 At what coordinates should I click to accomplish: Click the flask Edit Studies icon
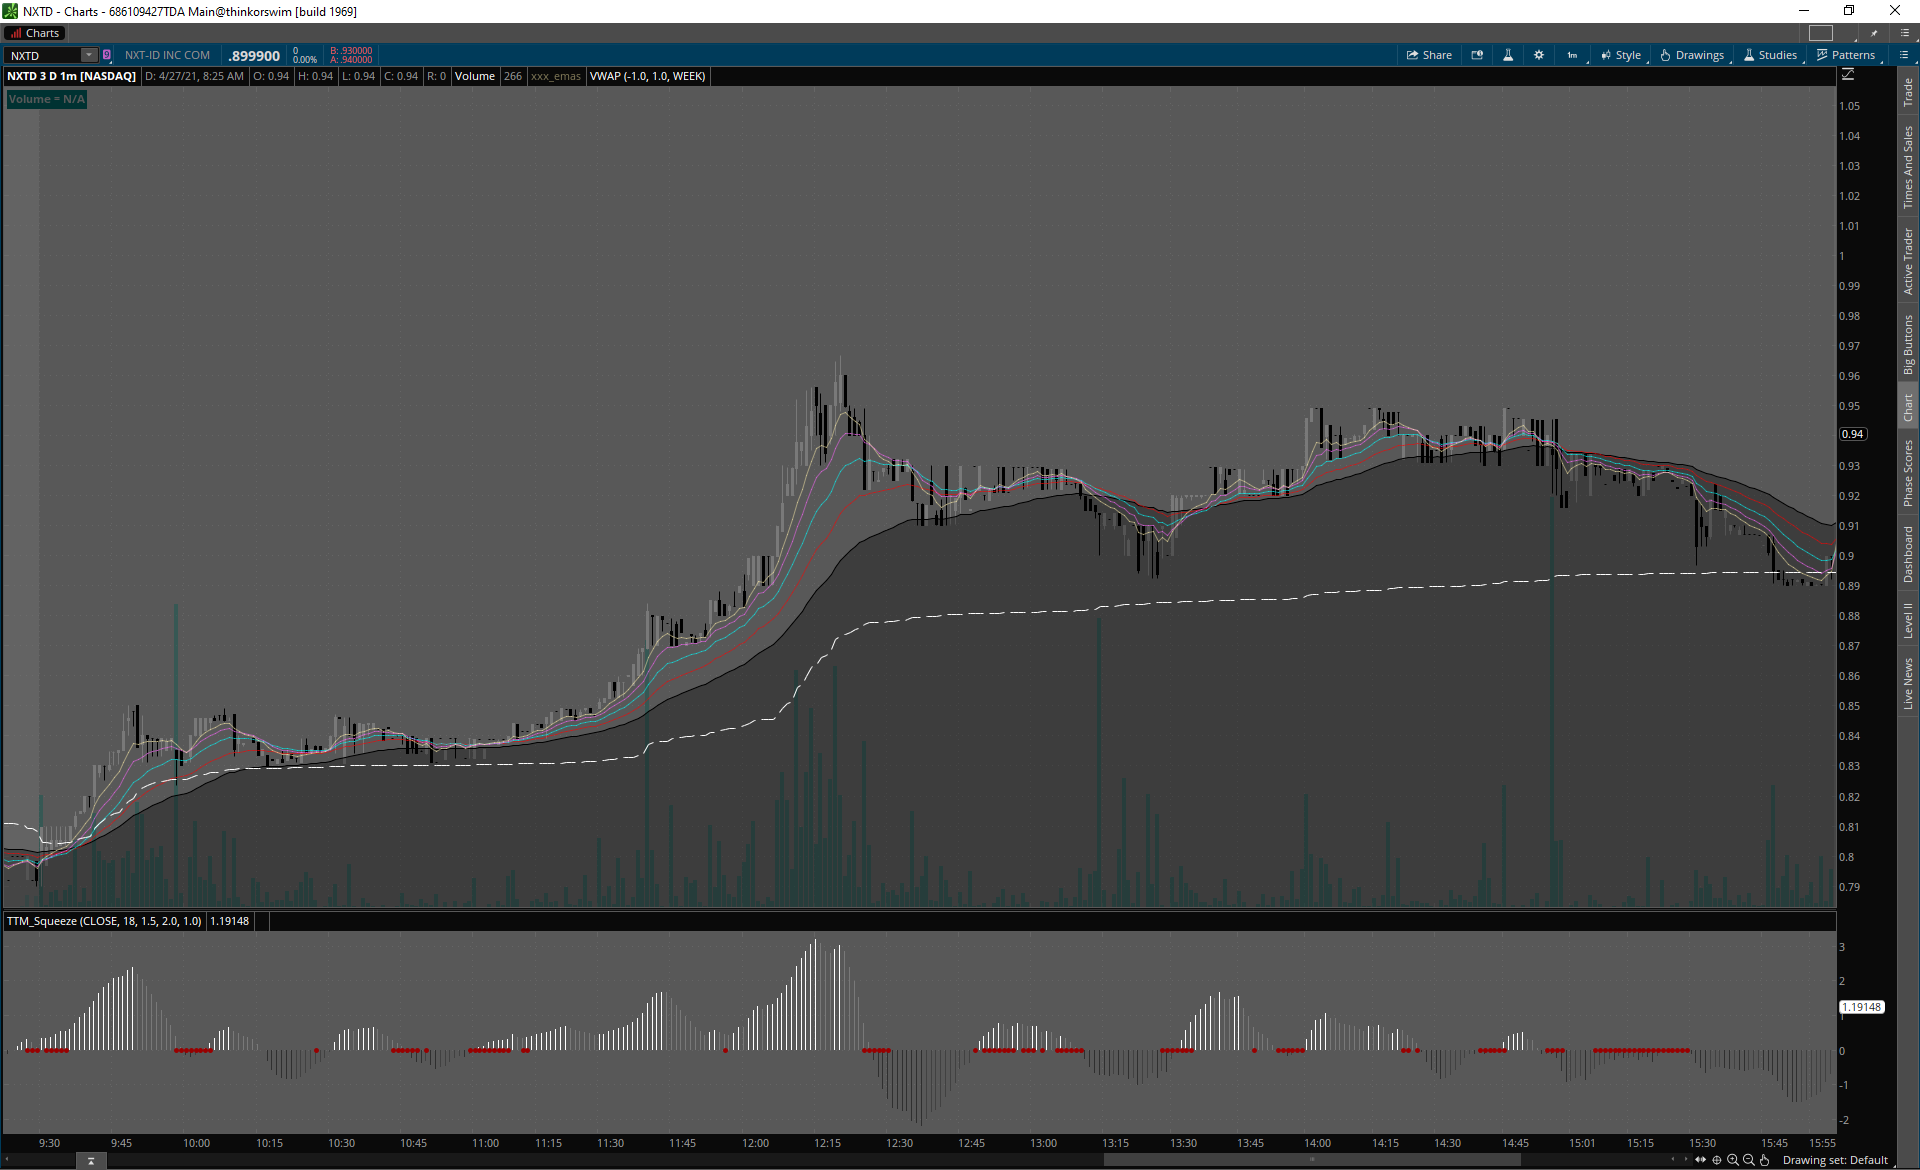point(1508,55)
